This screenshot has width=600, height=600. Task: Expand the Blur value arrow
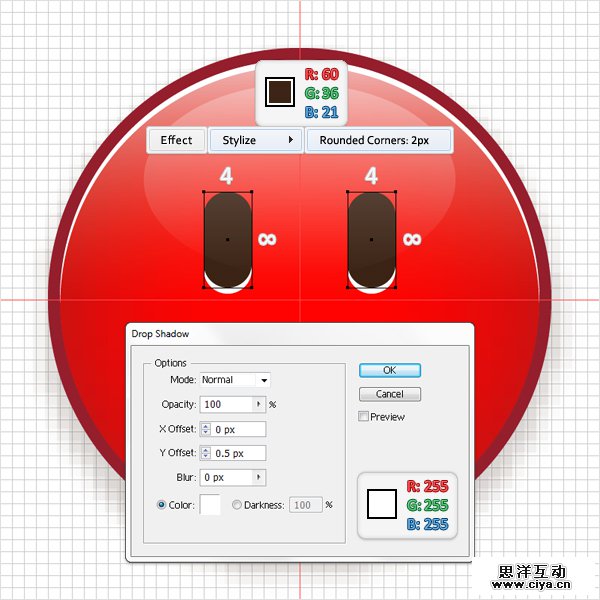[x=260, y=478]
